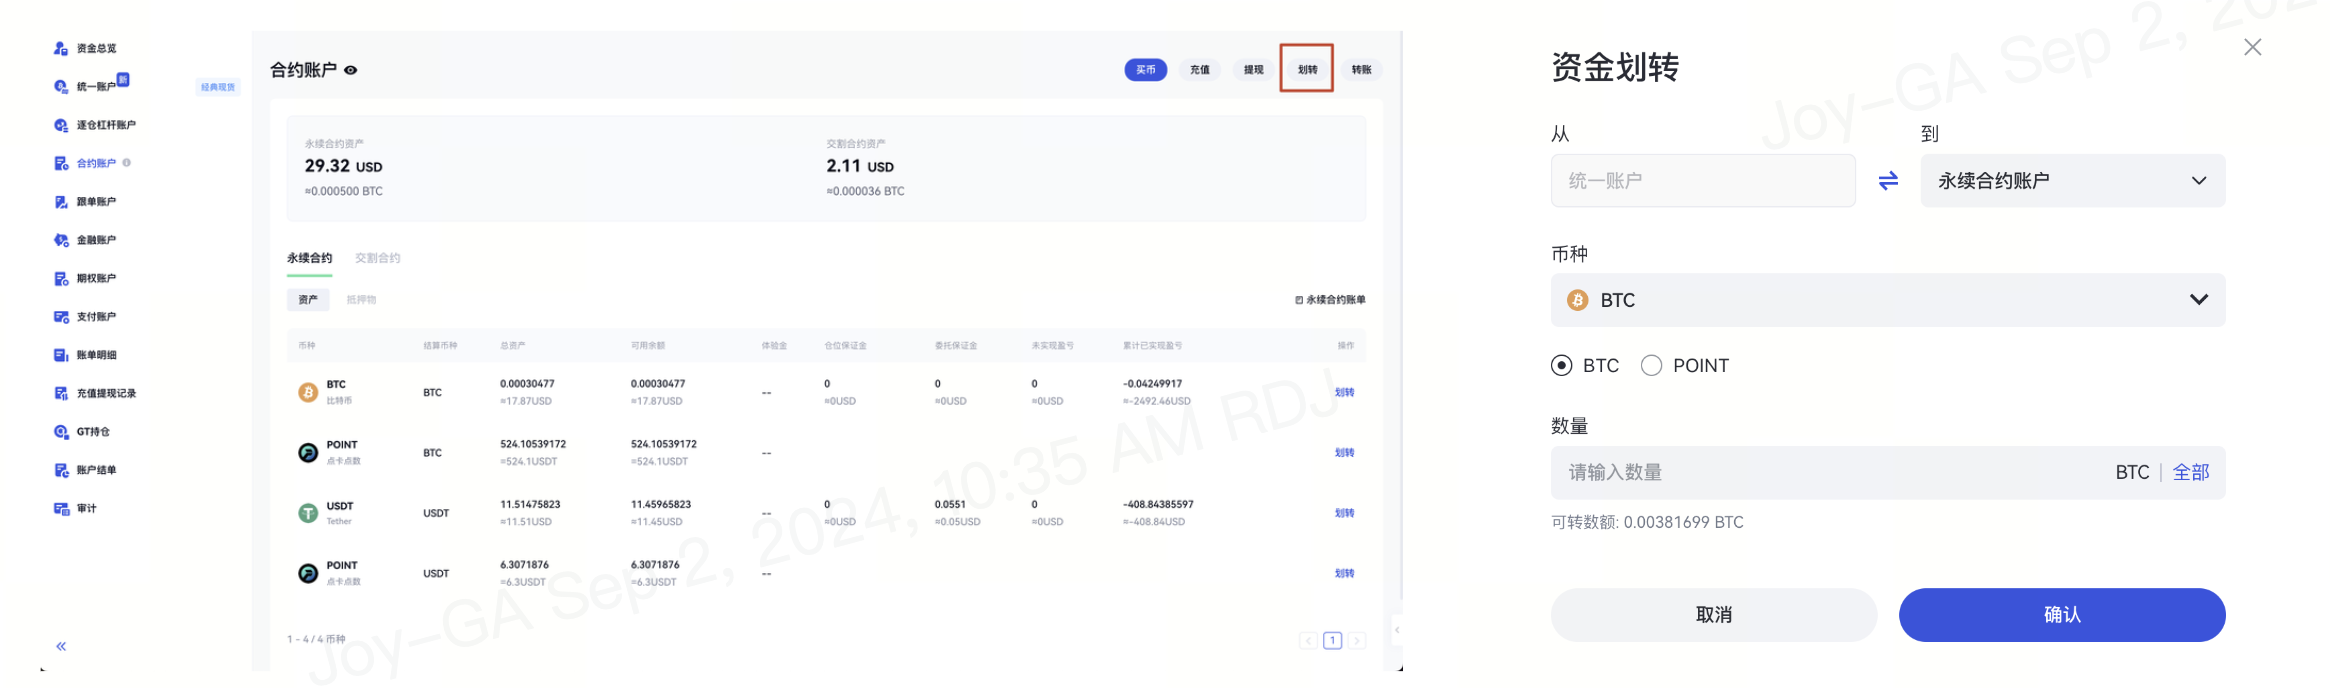Screen dimensions: 2330x688
Task: Swap from/to accounts with the exchange arrows icon
Action: coord(1887,181)
